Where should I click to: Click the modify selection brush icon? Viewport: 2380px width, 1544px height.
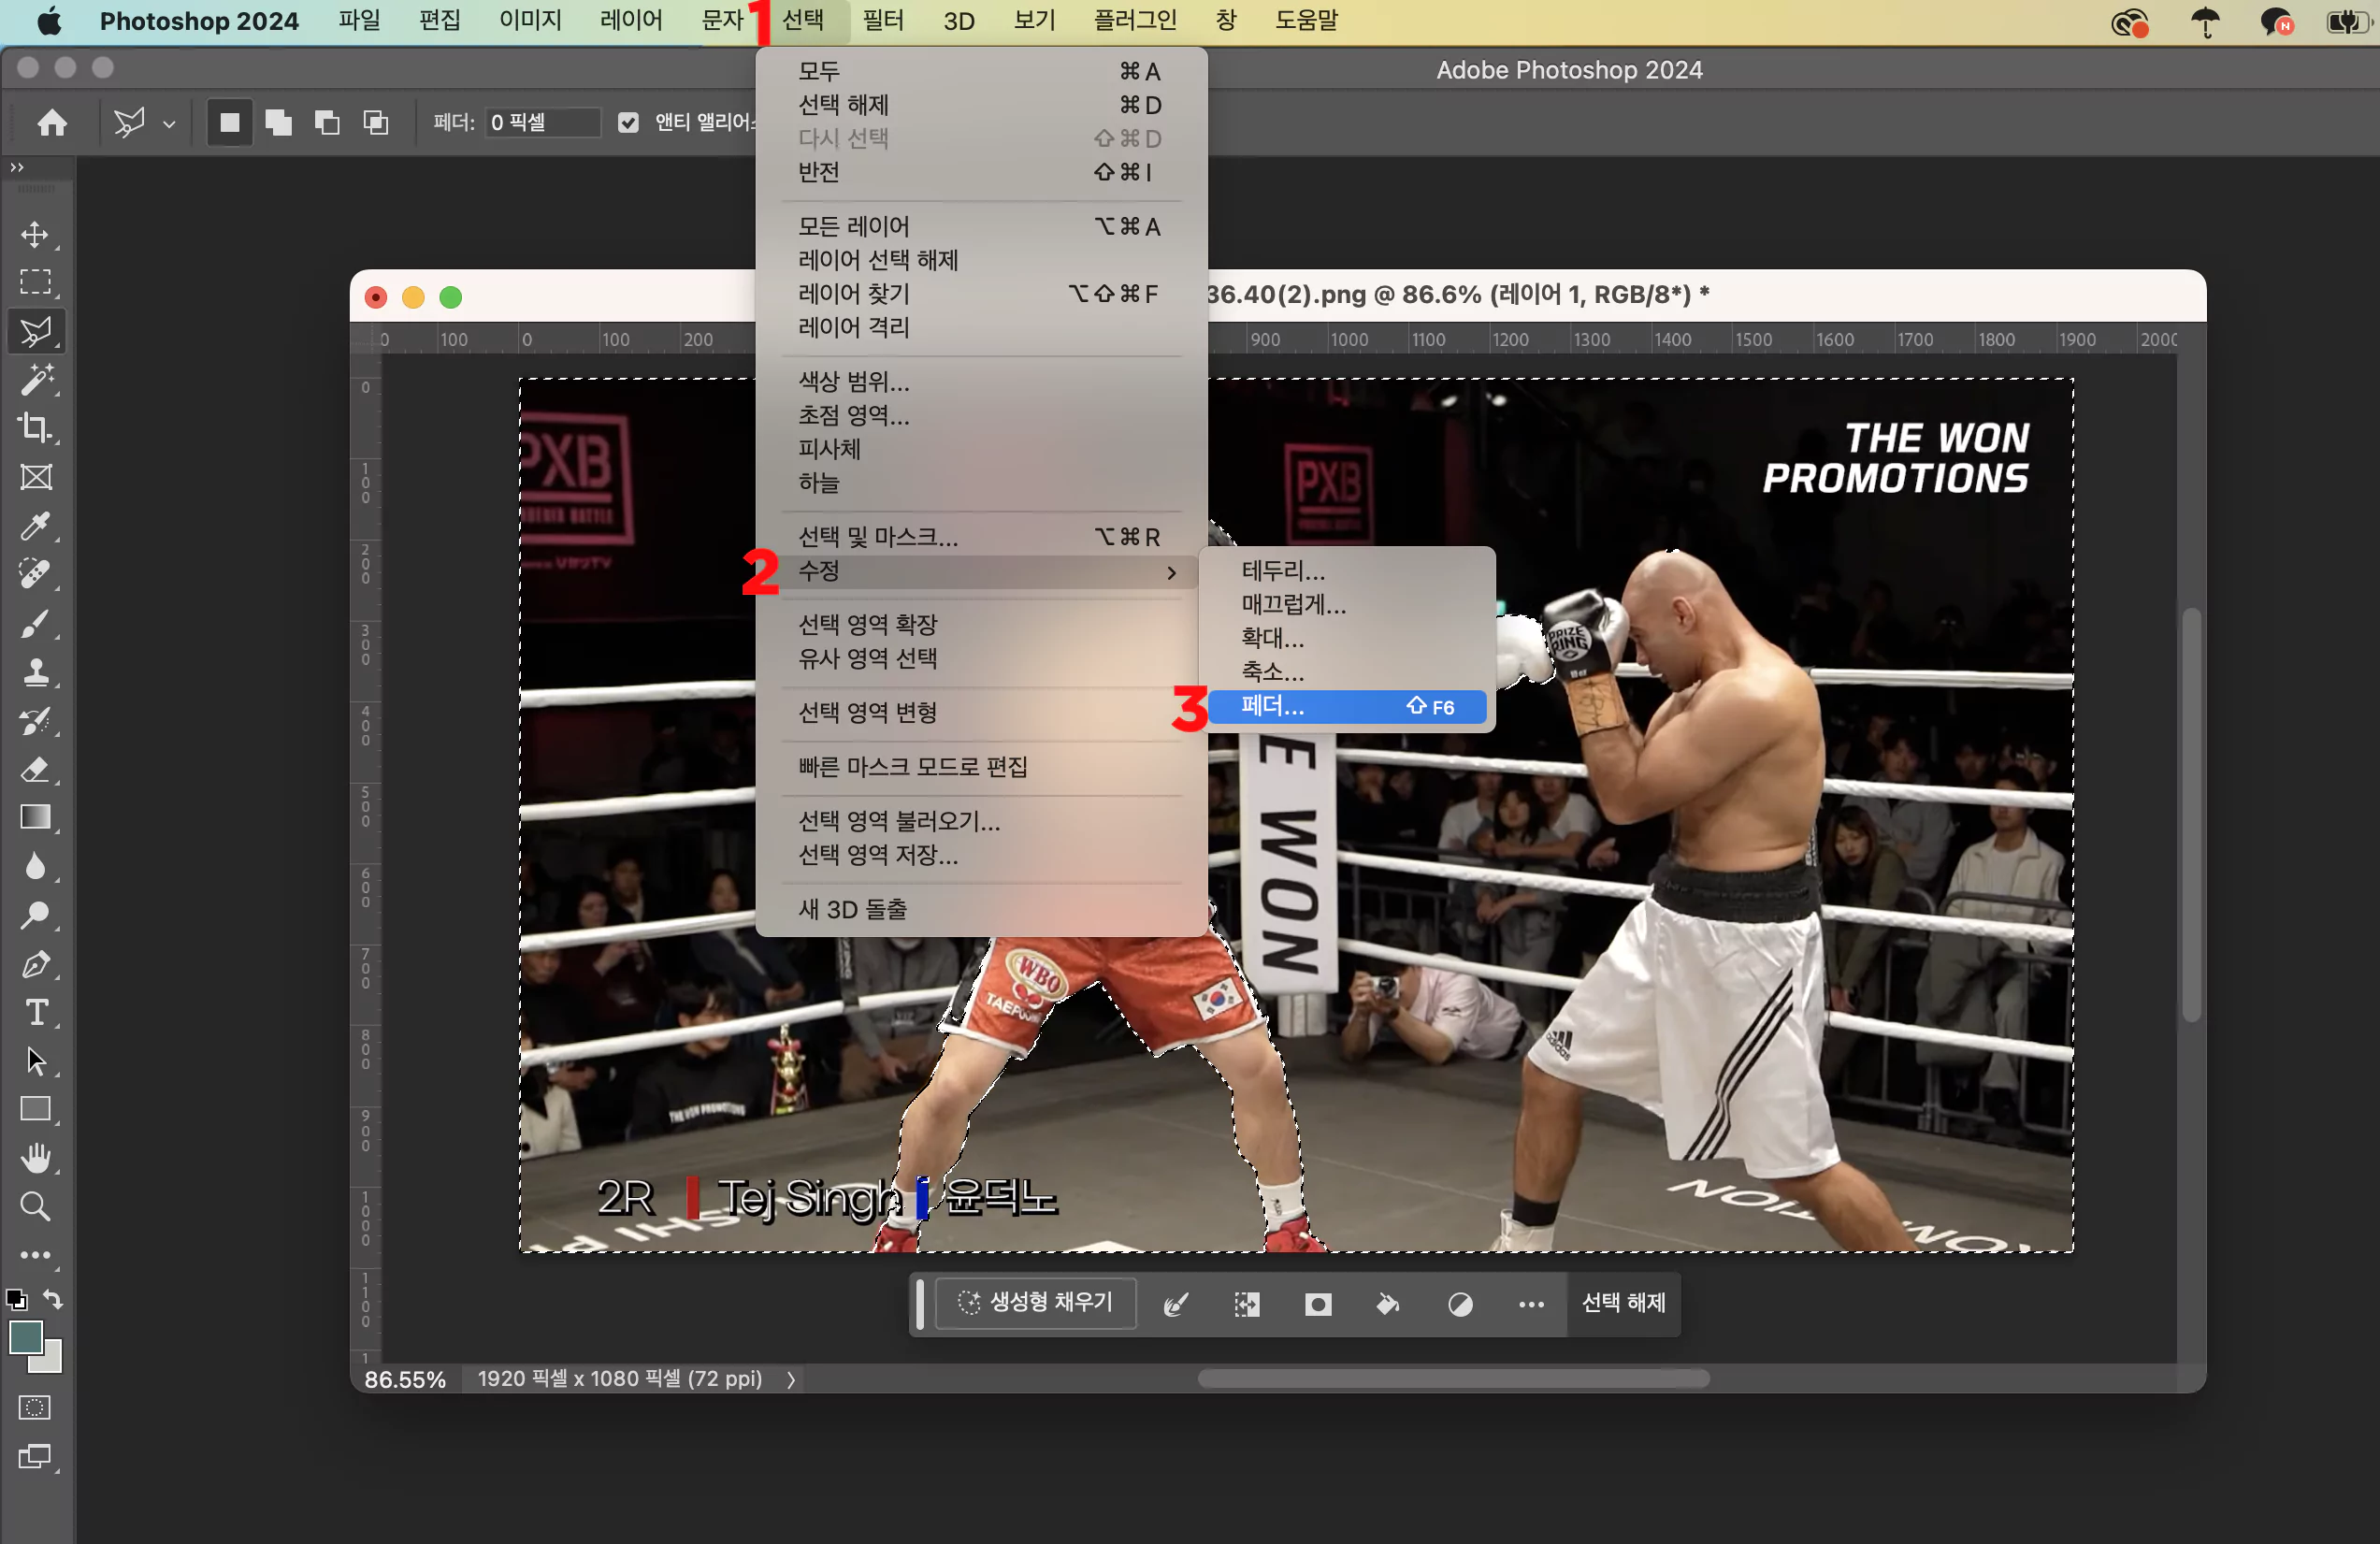pos(1176,1304)
